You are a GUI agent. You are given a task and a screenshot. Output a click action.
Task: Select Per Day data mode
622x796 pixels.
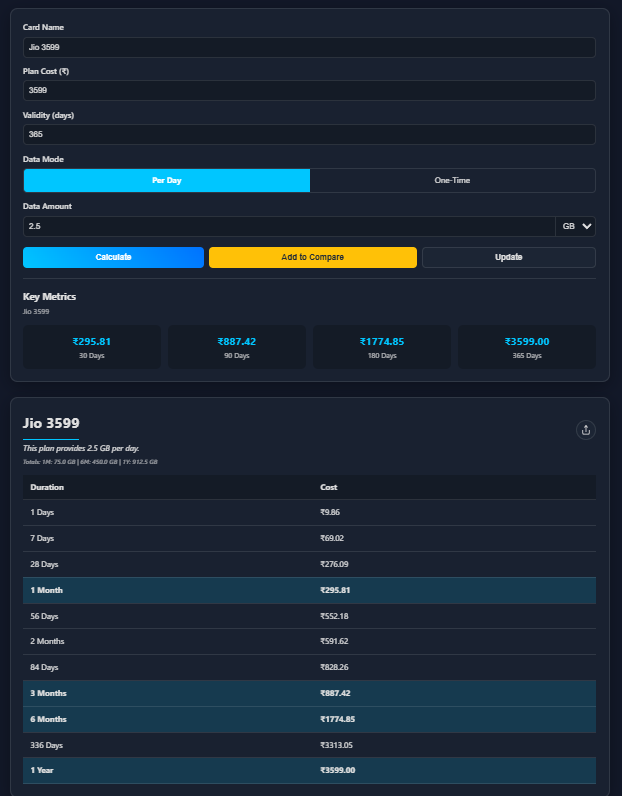click(167, 180)
